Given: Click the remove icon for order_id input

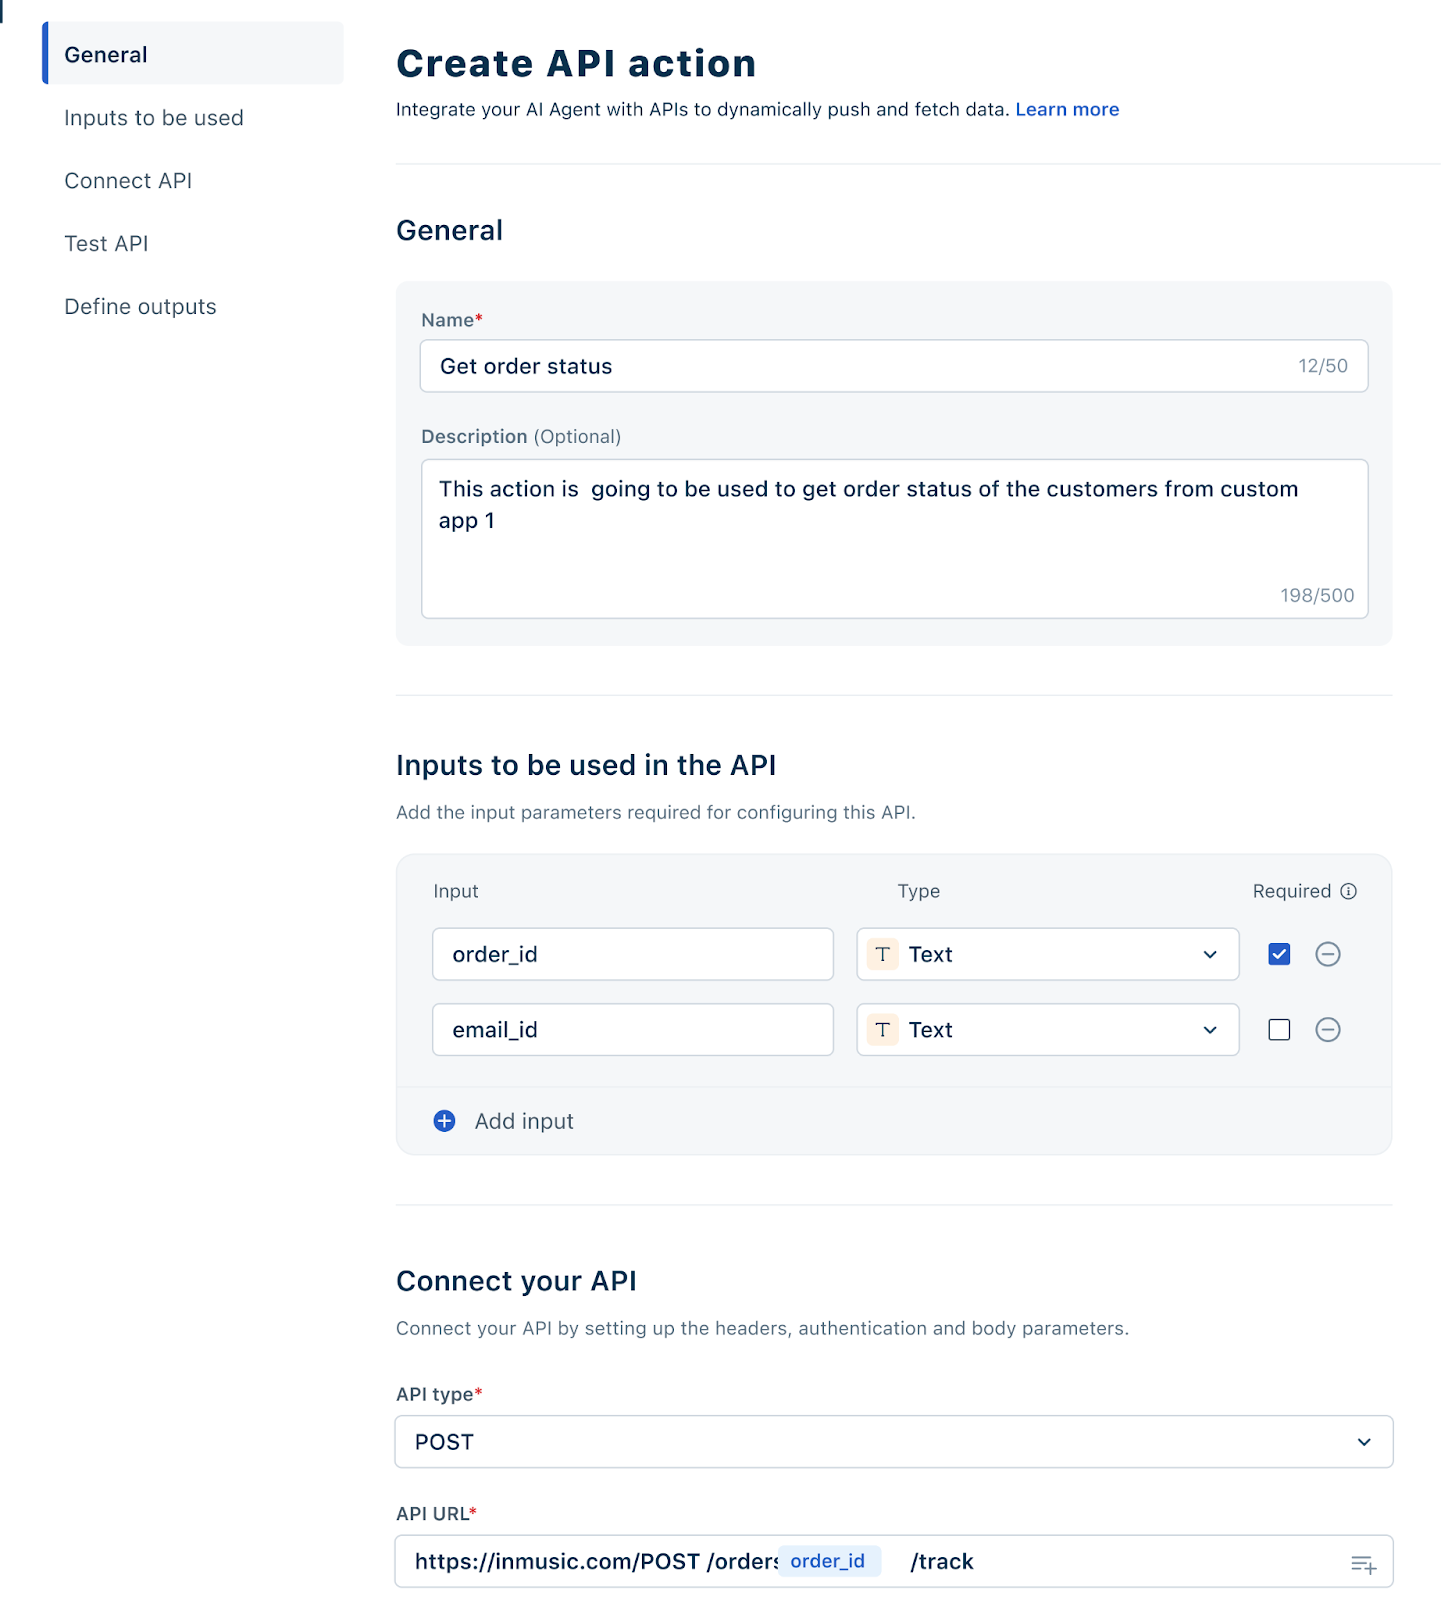Looking at the screenshot, I should pos(1327,954).
